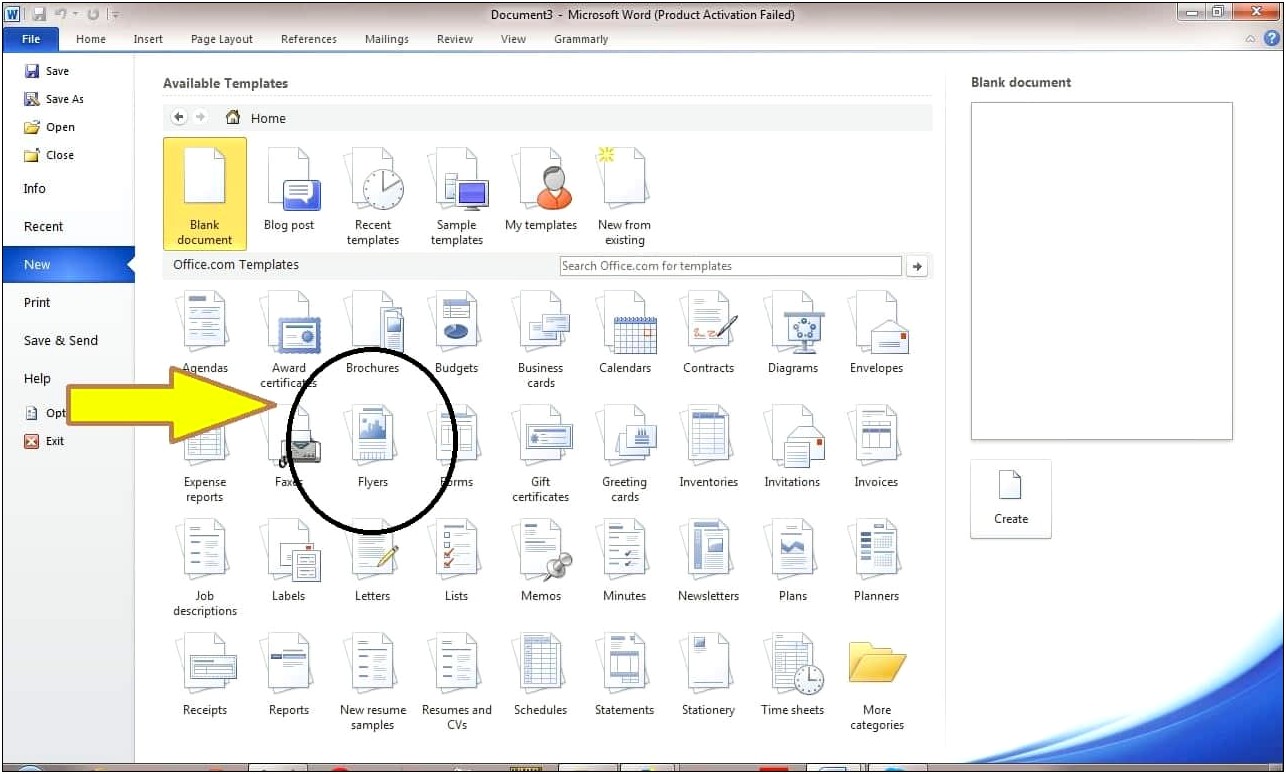Open the Recent documents section
The width and height of the screenshot is (1286, 774).
click(x=43, y=227)
